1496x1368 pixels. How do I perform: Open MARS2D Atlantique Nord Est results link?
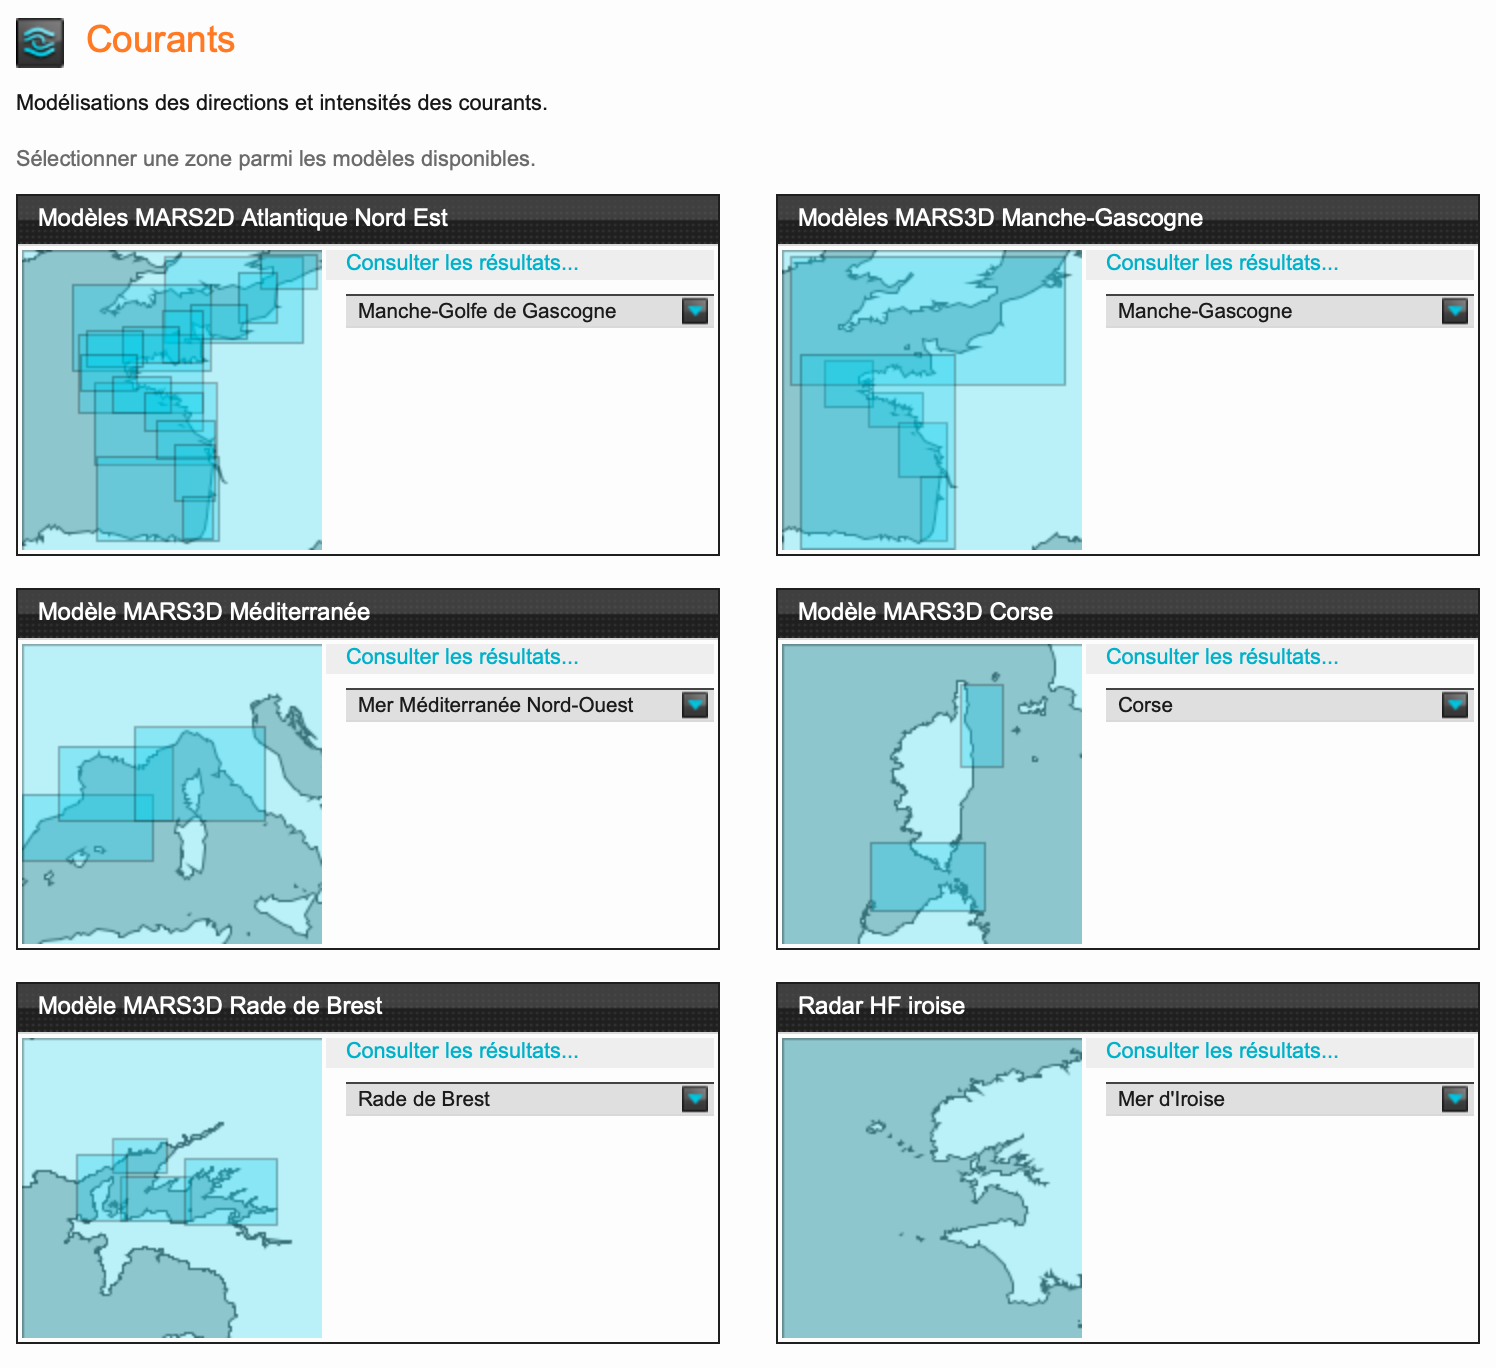tap(462, 263)
